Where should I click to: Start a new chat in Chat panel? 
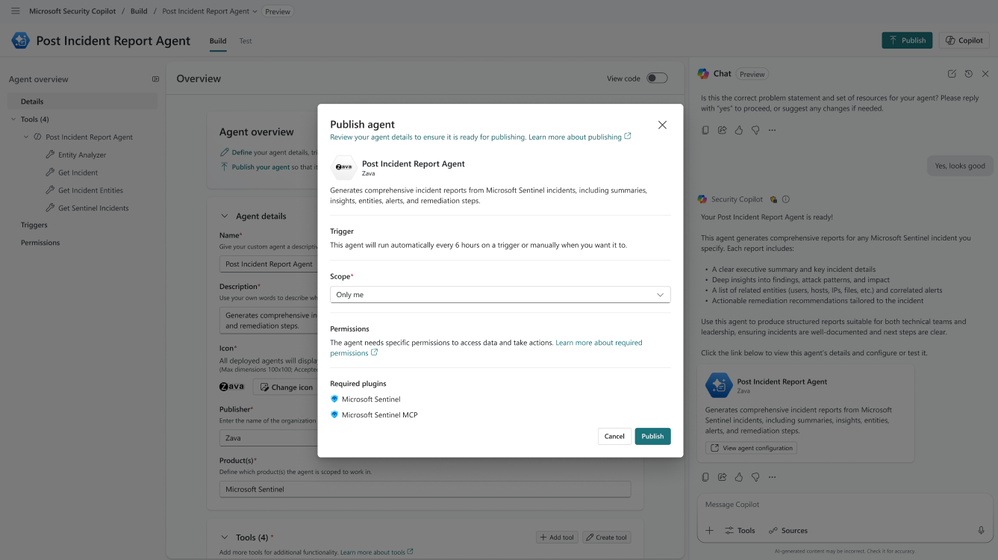pyautogui.click(x=952, y=74)
